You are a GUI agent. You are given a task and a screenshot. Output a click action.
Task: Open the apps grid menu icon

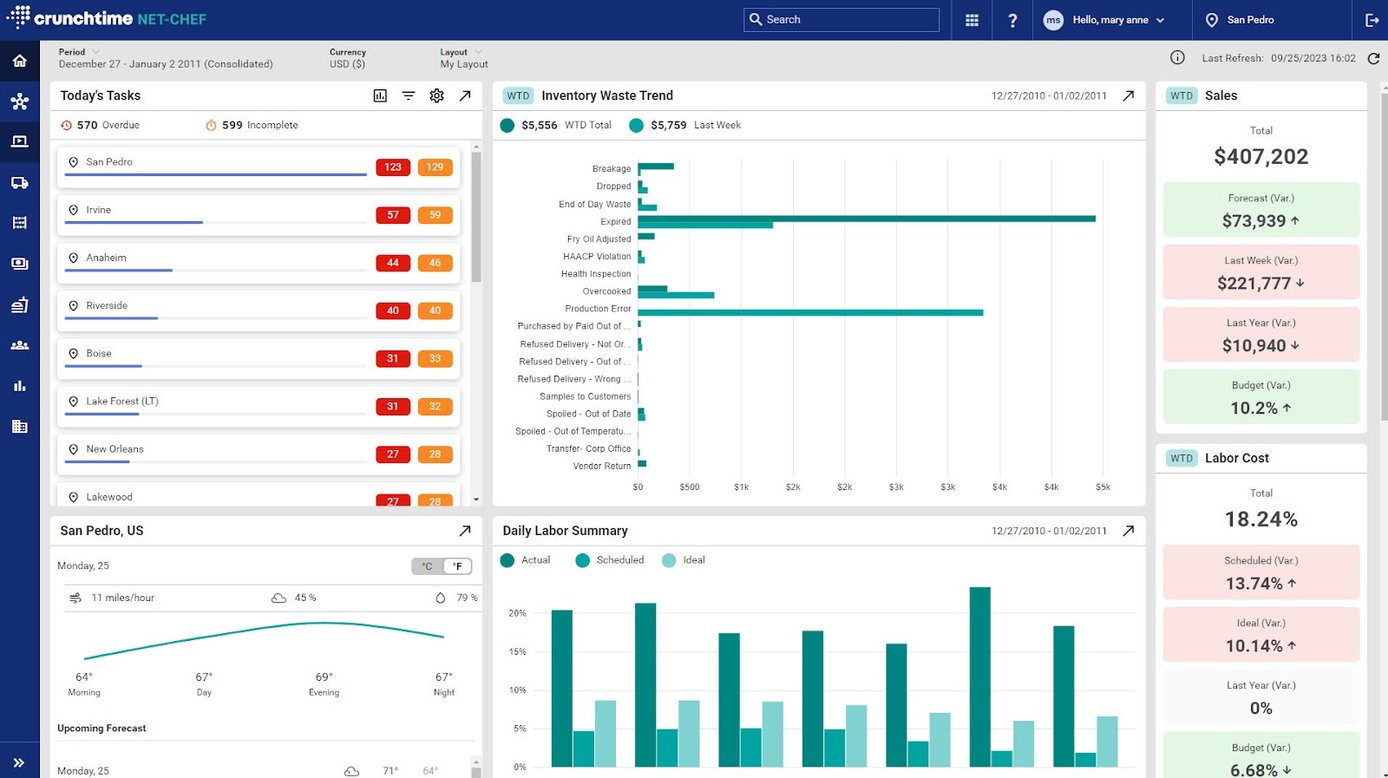(x=972, y=20)
